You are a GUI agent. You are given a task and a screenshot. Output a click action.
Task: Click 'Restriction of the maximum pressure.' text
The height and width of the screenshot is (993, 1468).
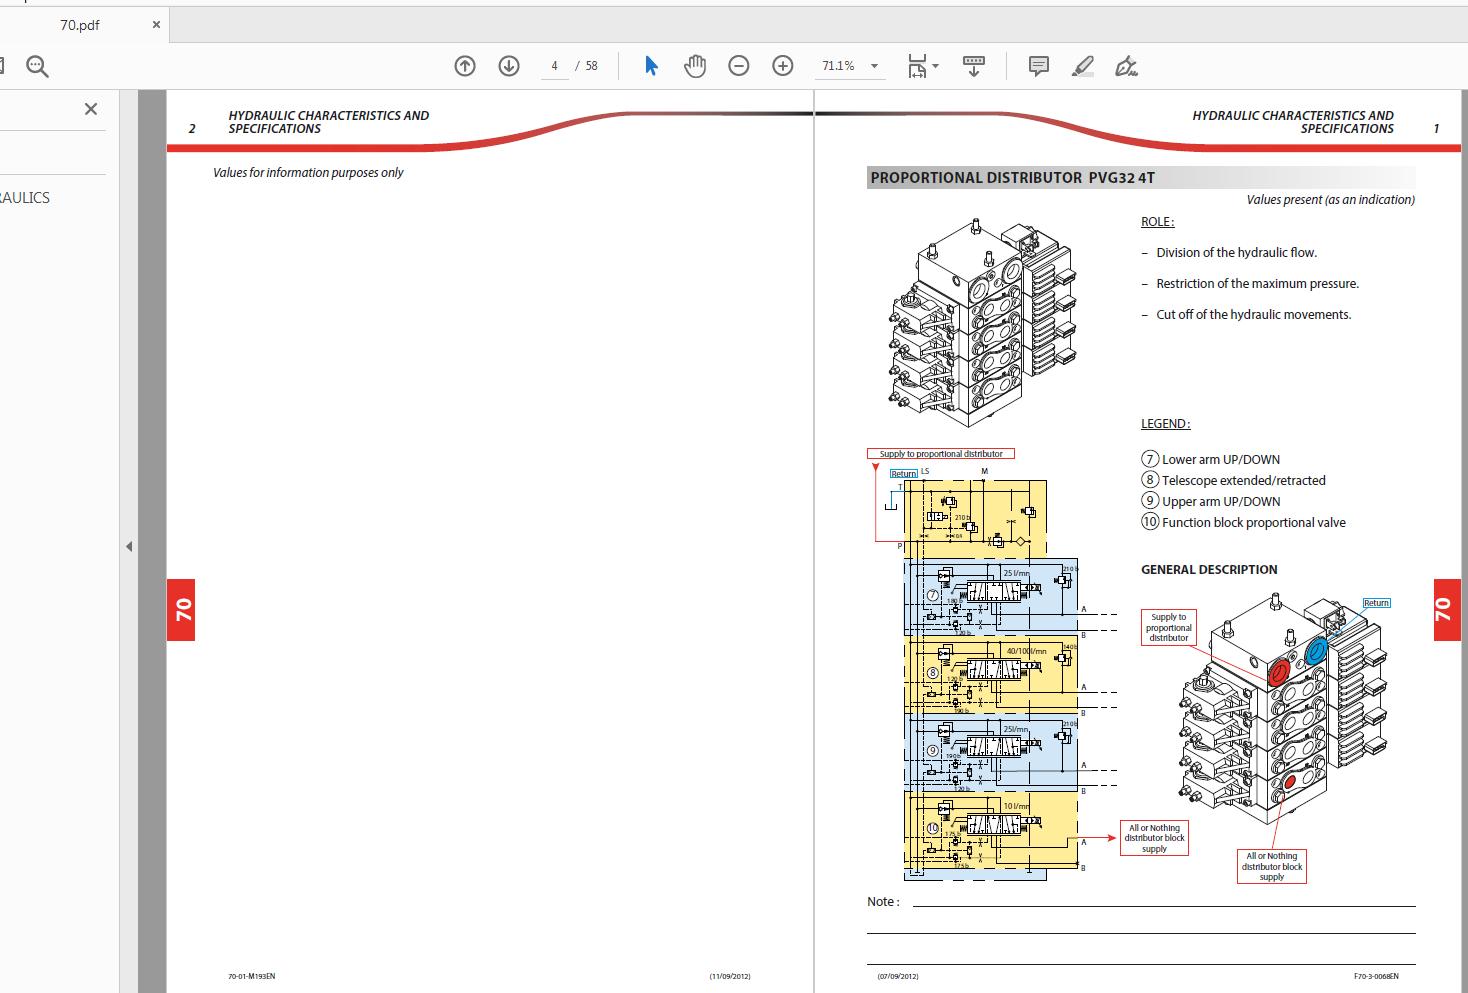click(1257, 283)
